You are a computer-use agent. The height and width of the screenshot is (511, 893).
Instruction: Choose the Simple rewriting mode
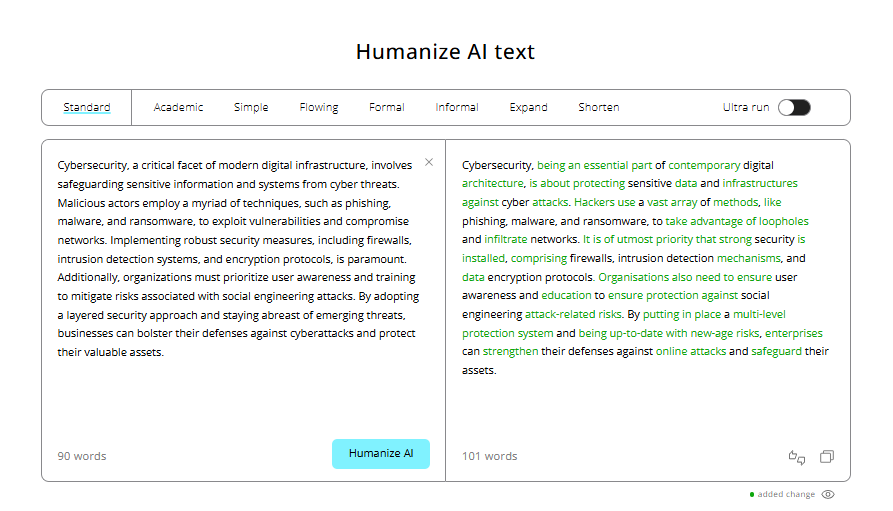click(251, 108)
